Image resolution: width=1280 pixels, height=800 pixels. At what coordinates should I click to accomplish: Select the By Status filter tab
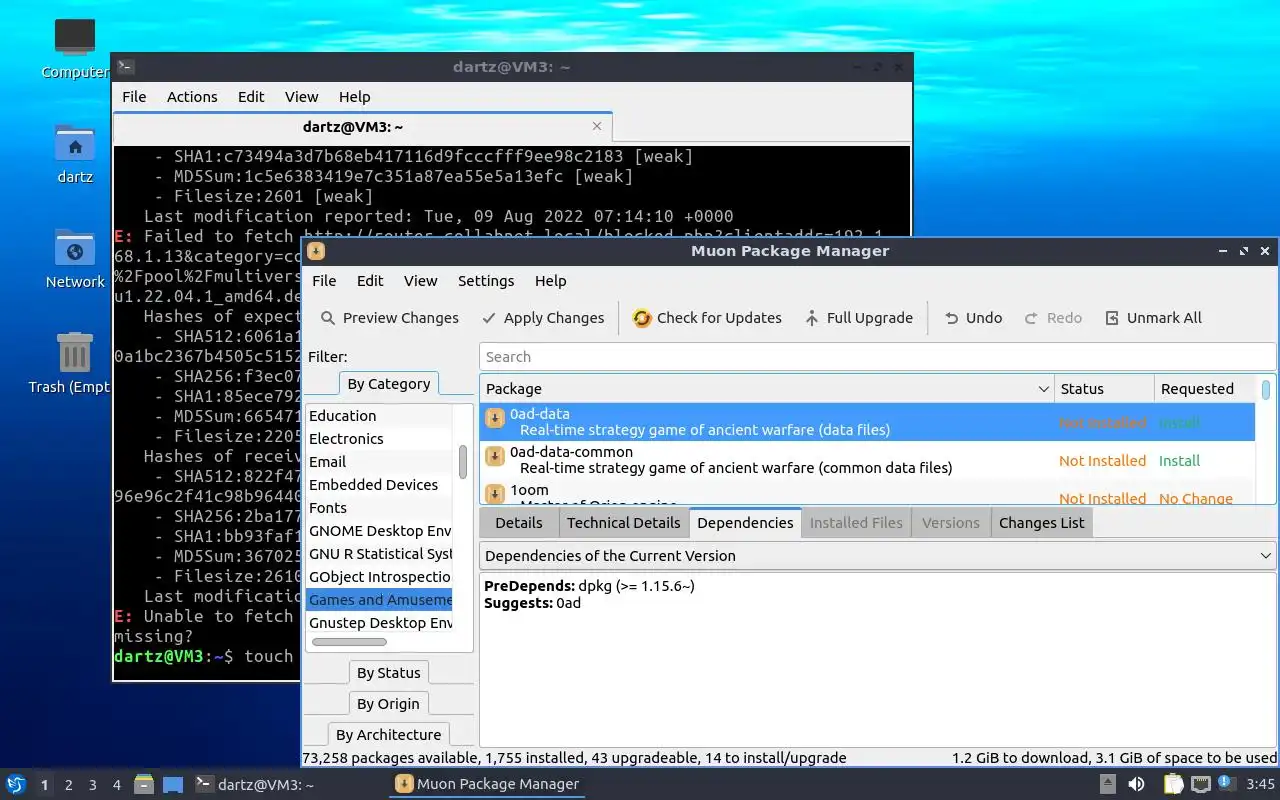pyautogui.click(x=388, y=673)
